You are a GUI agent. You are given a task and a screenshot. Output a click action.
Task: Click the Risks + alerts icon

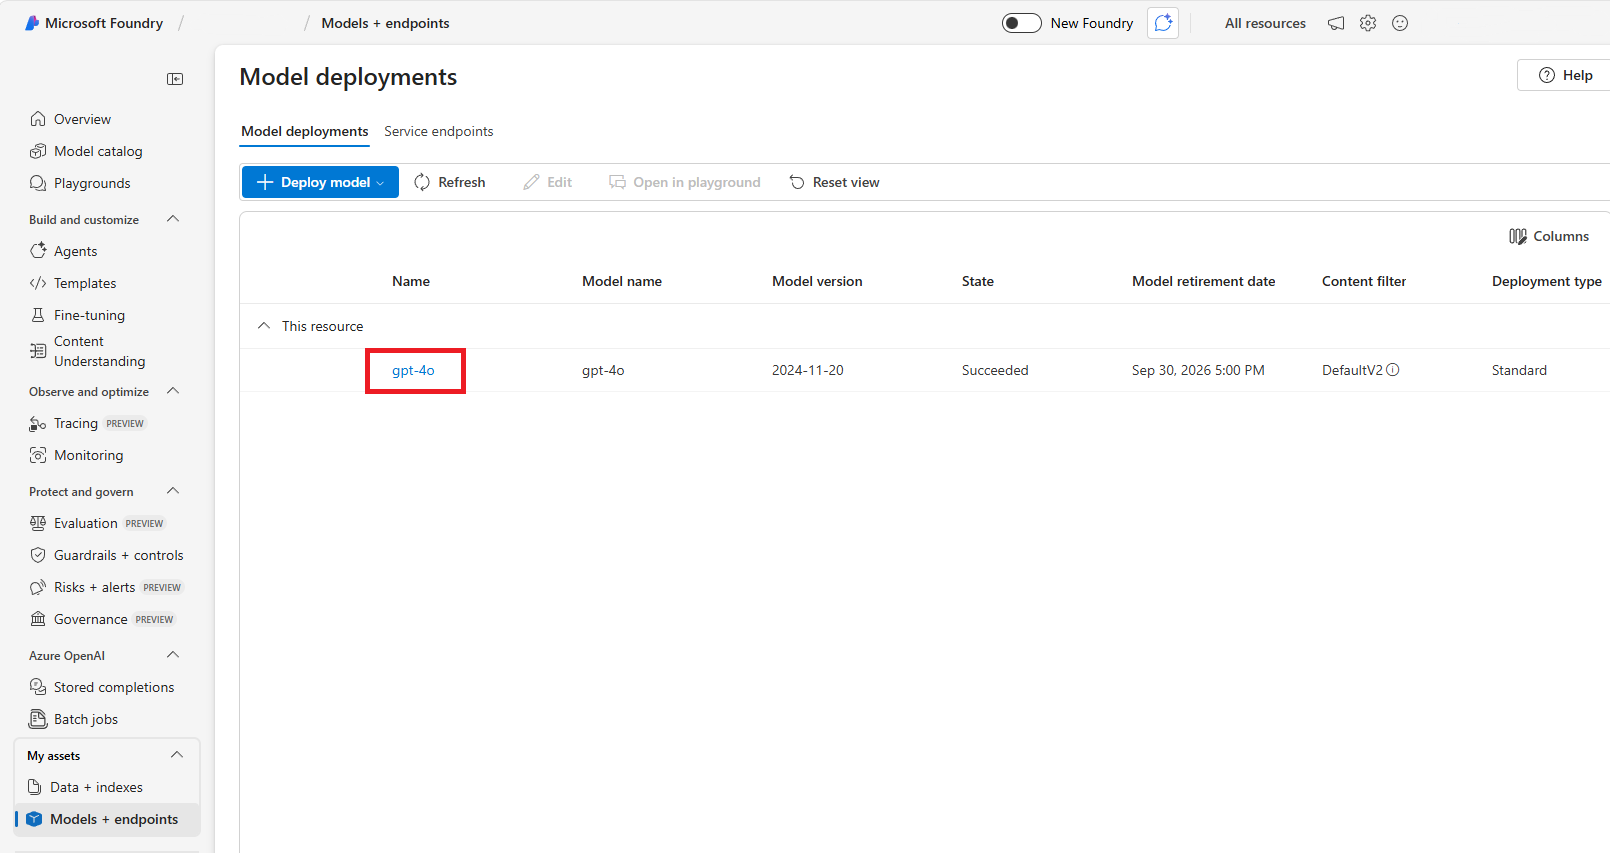click(38, 587)
